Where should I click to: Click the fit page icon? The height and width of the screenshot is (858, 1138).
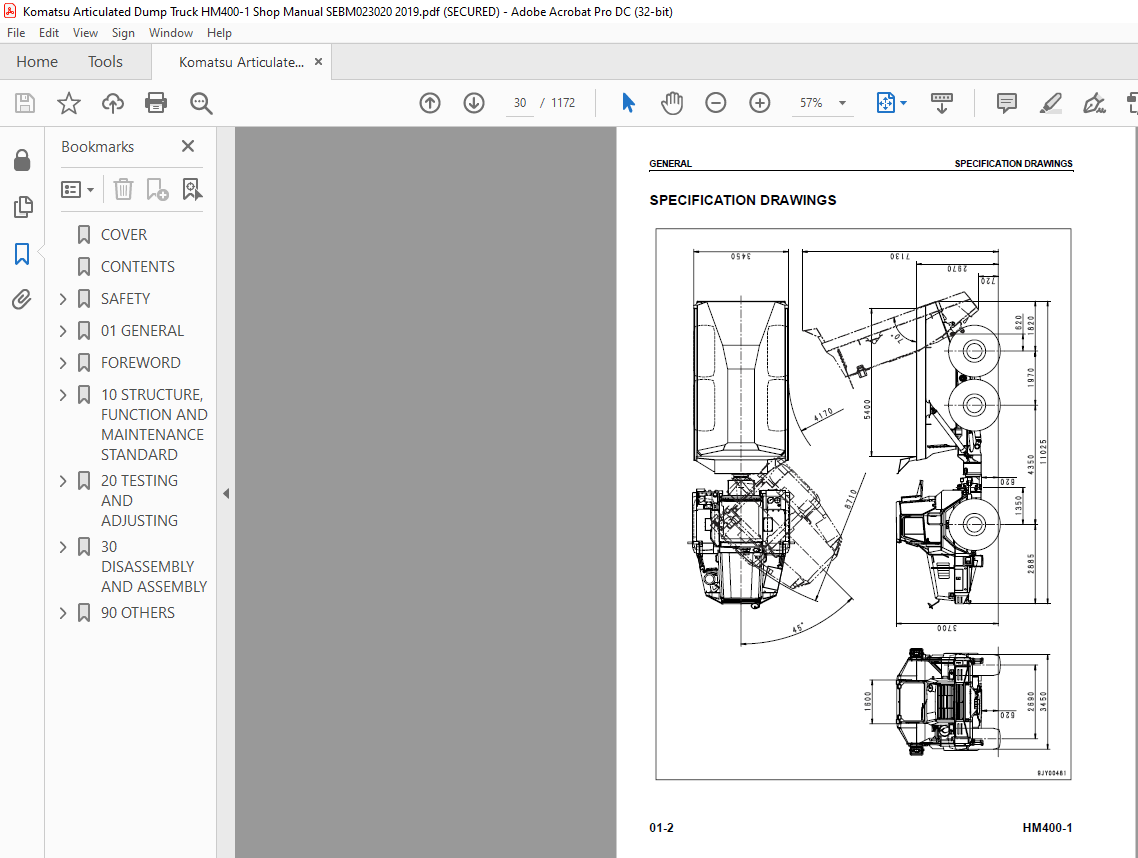885,103
